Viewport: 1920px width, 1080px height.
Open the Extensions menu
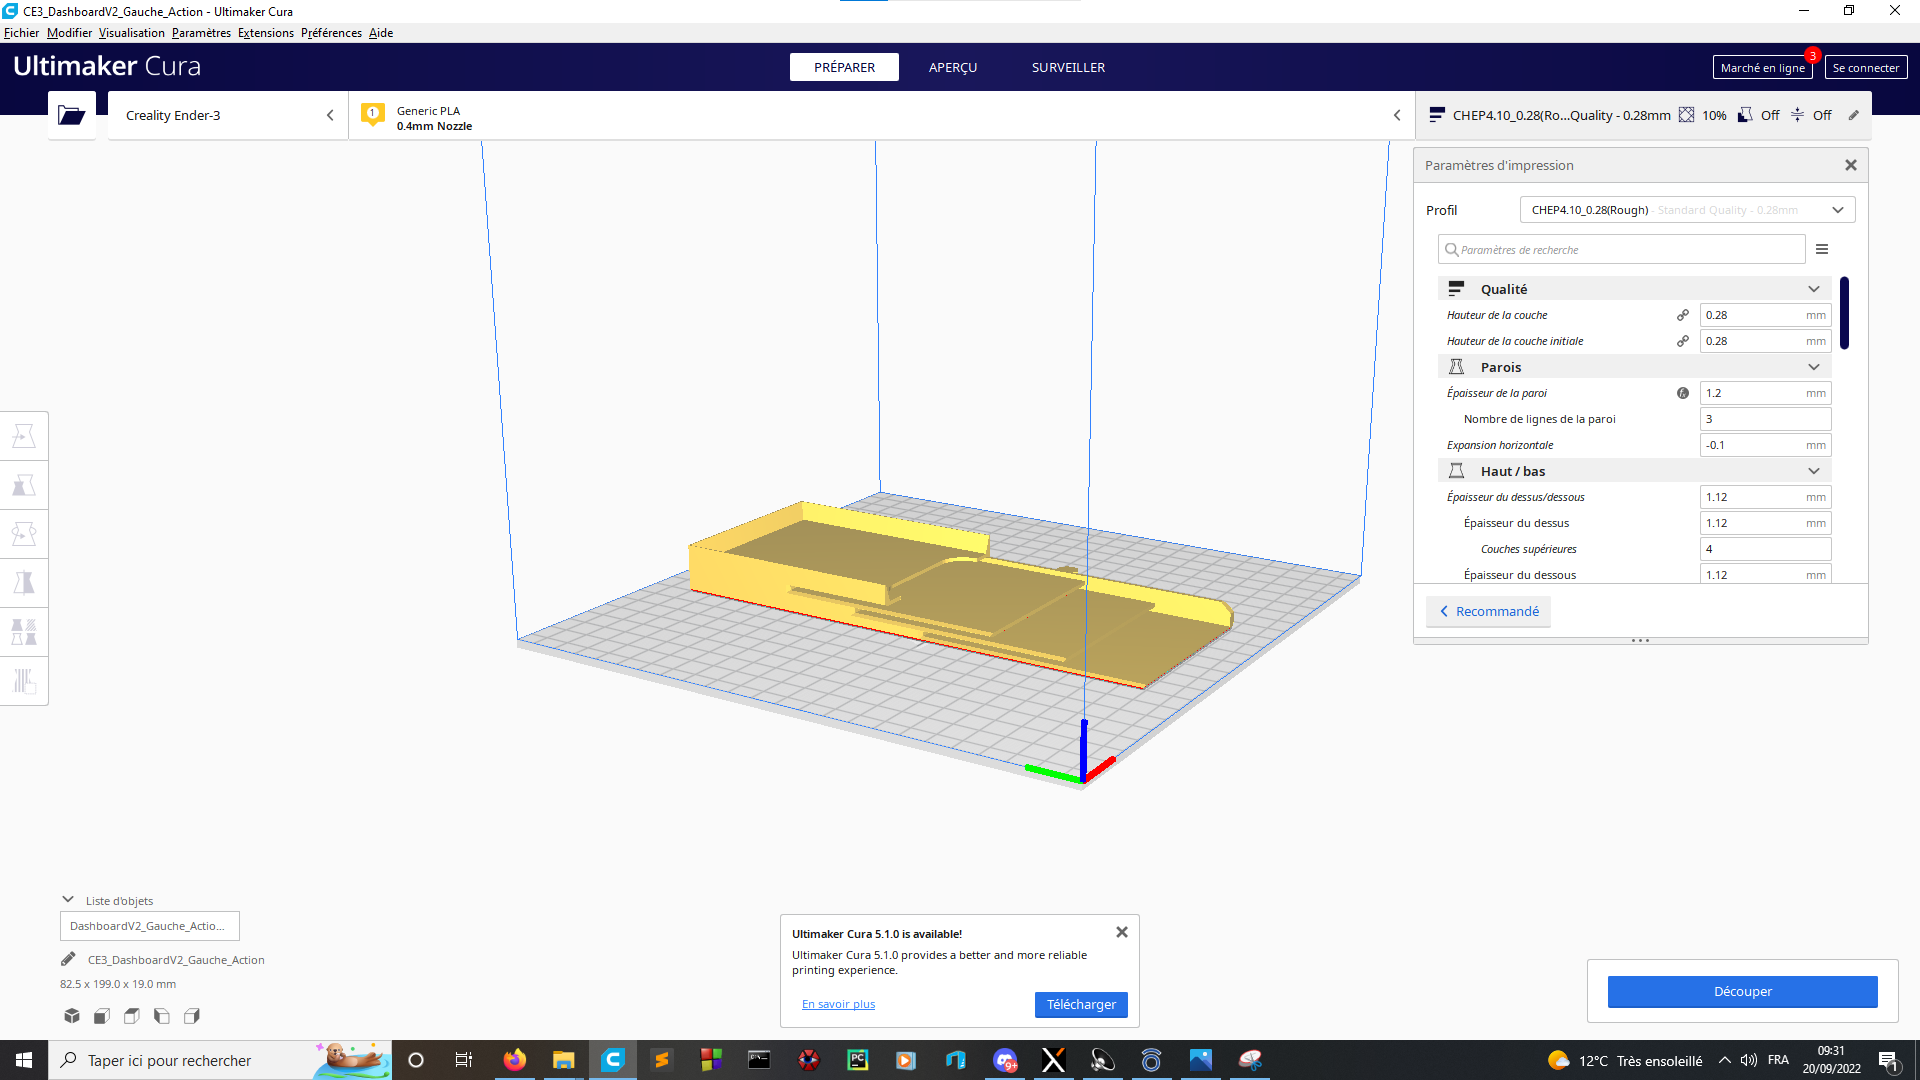point(266,33)
